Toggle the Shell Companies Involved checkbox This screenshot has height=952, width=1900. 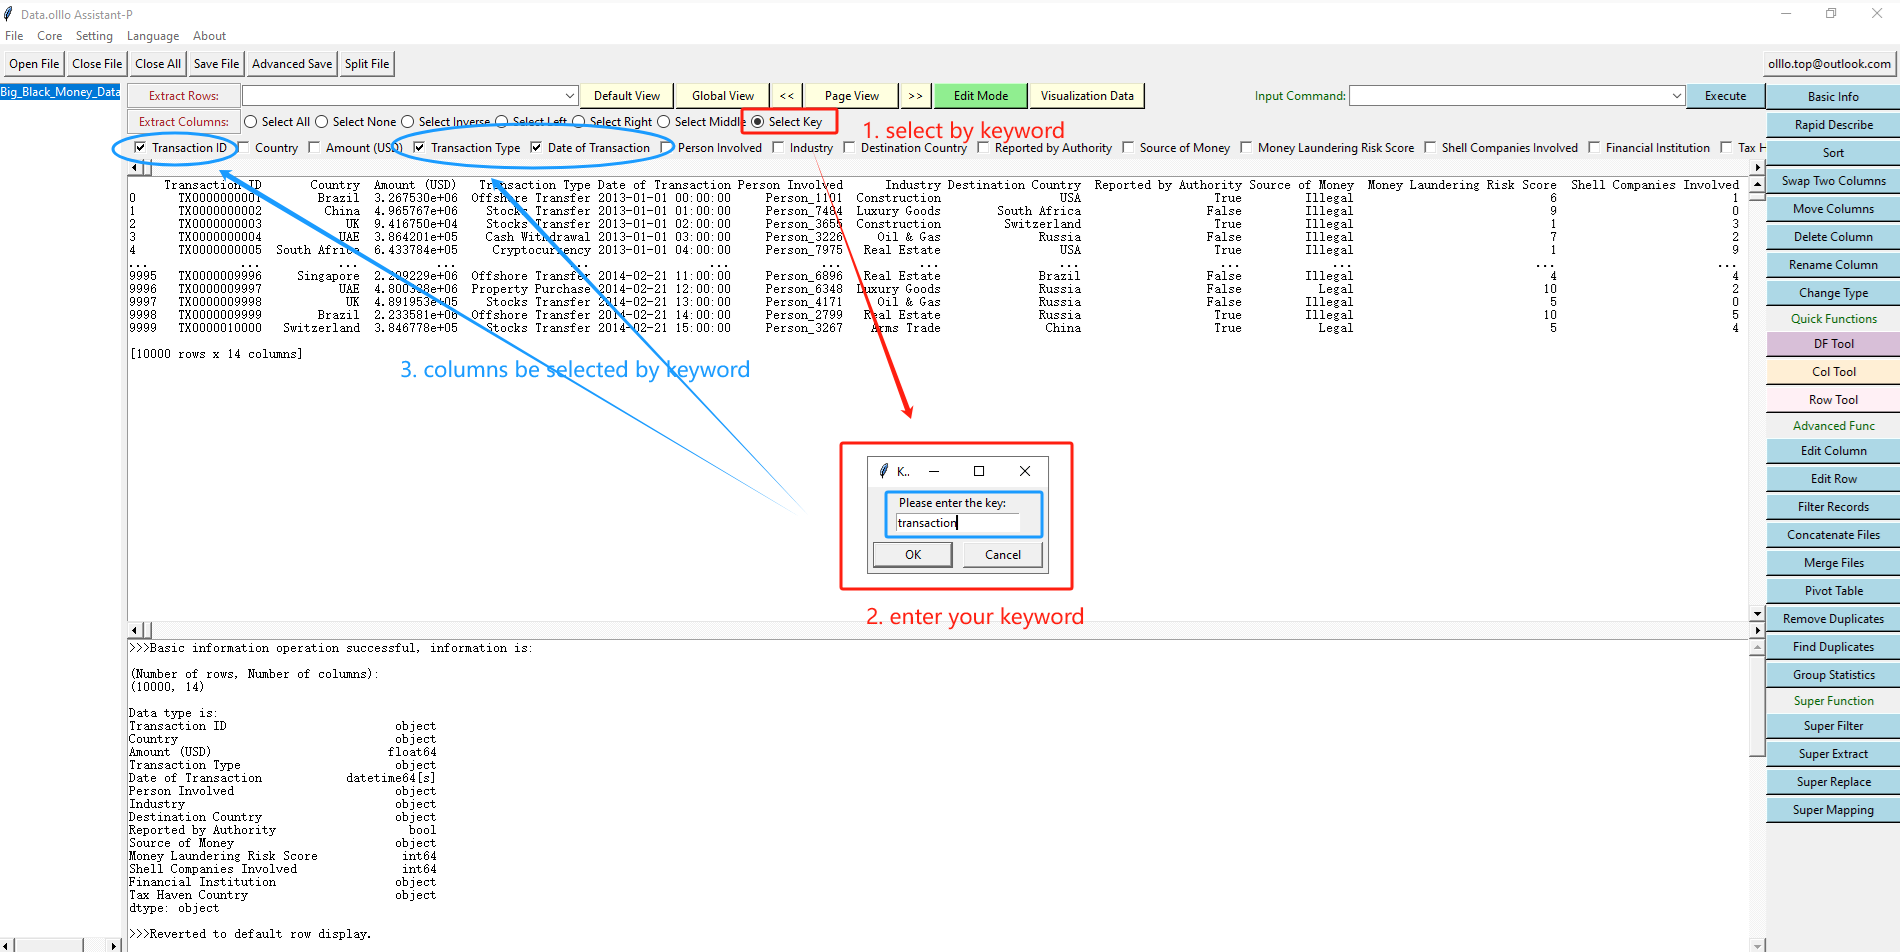[1430, 148]
